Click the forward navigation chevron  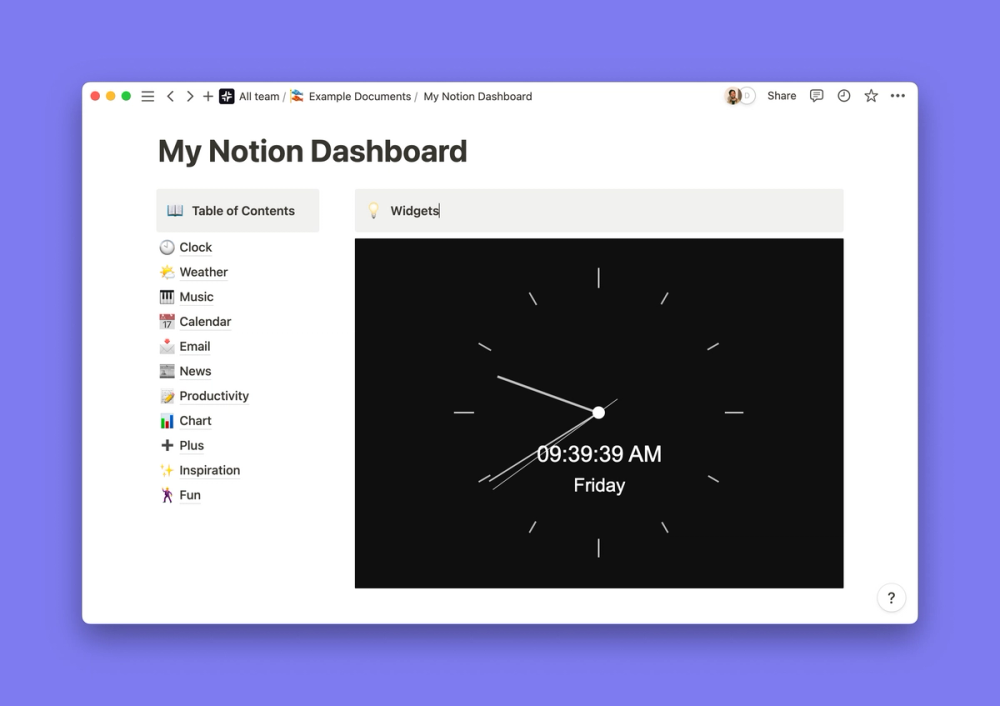pyautogui.click(x=190, y=96)
